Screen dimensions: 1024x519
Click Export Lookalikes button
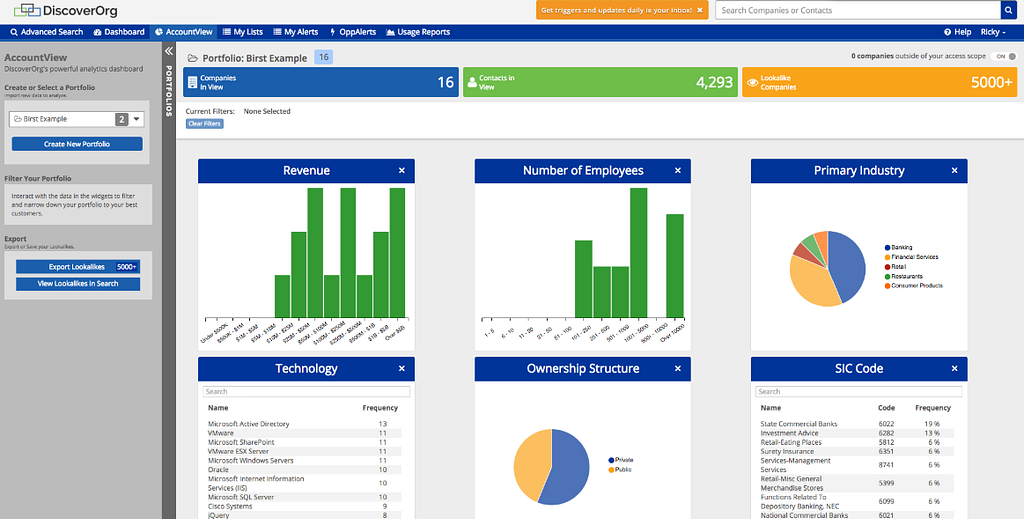pyautogui.click(x=78, y=267)
